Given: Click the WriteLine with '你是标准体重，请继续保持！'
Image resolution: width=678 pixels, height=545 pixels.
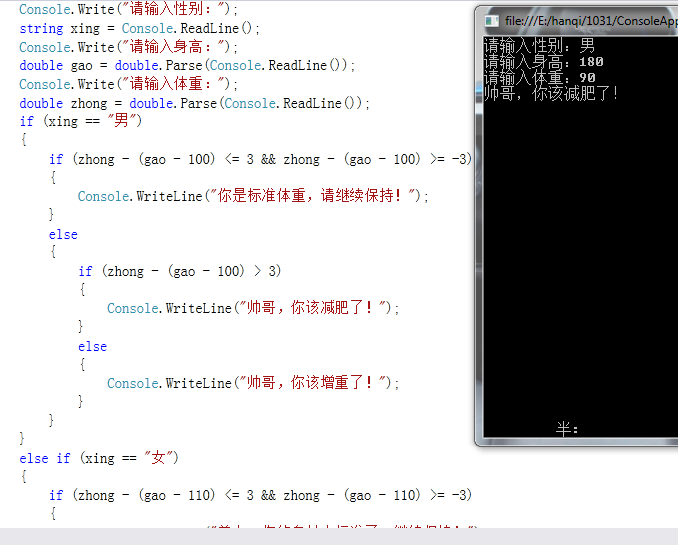Looking at the screenshot, I should [x=253, y=196].
